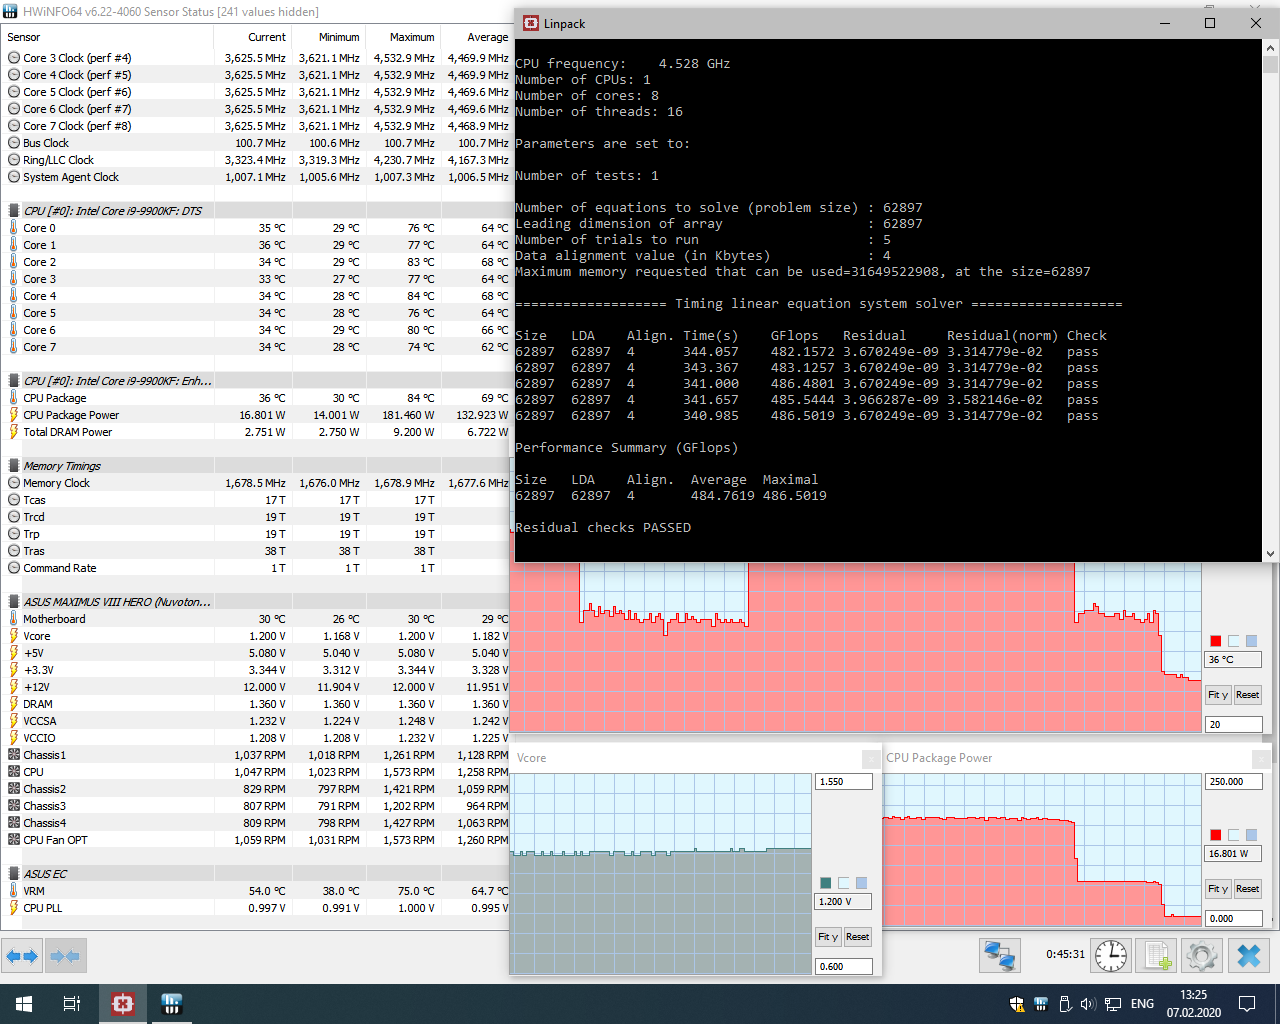Open HWiNFO sensor settings gear
Screen dimensions: 1280x1024
point(1202,956)
